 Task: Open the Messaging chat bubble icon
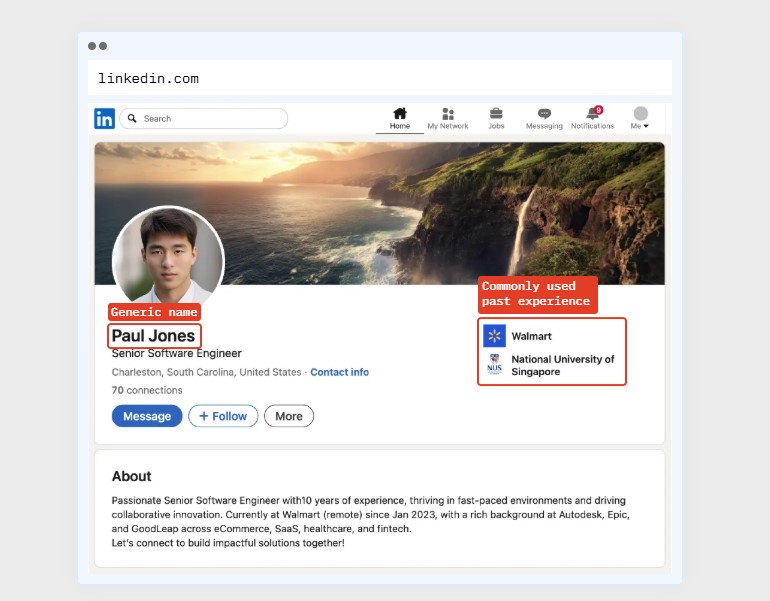point(544,114)
